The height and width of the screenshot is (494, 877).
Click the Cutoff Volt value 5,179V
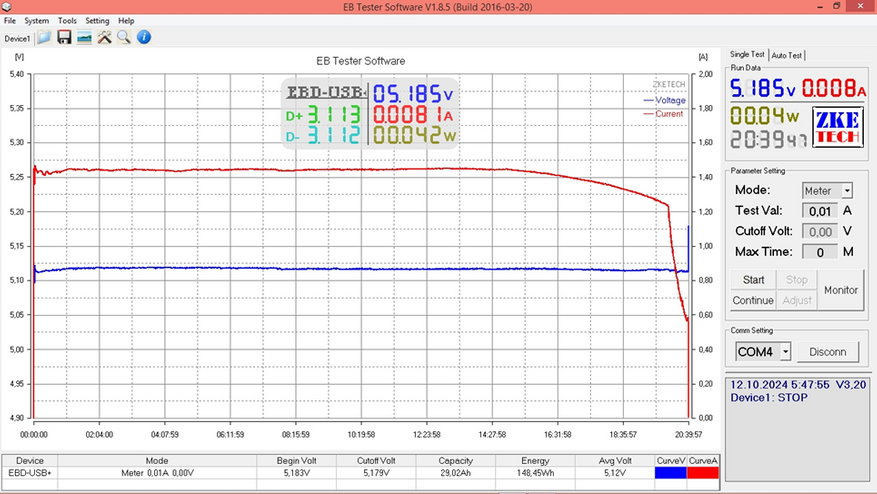click(376, 473)
